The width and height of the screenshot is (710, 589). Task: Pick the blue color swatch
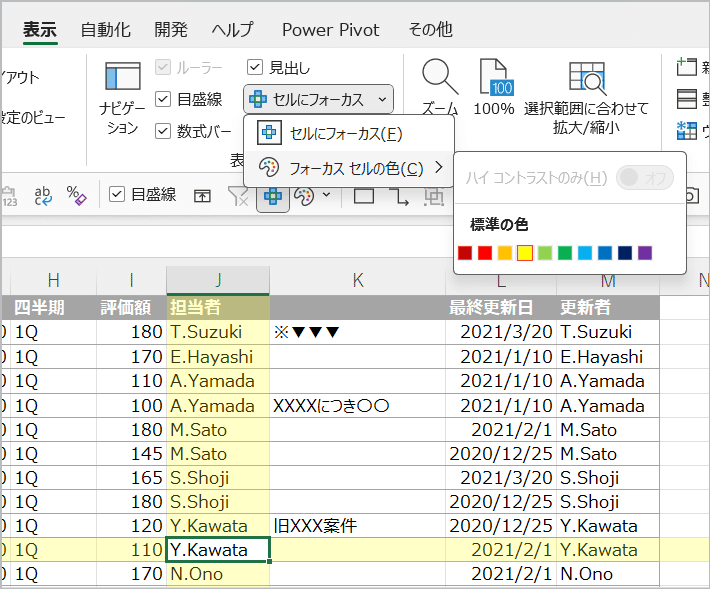605,253
